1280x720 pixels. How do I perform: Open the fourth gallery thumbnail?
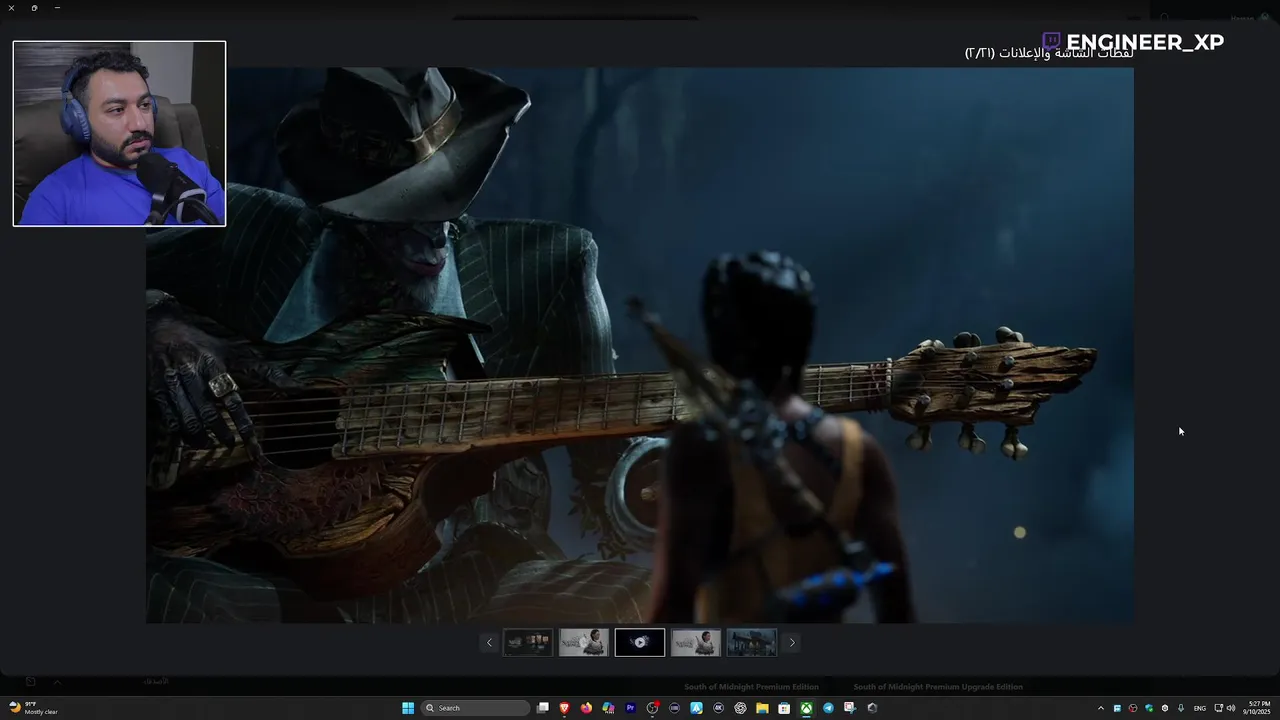coord(696,642)
